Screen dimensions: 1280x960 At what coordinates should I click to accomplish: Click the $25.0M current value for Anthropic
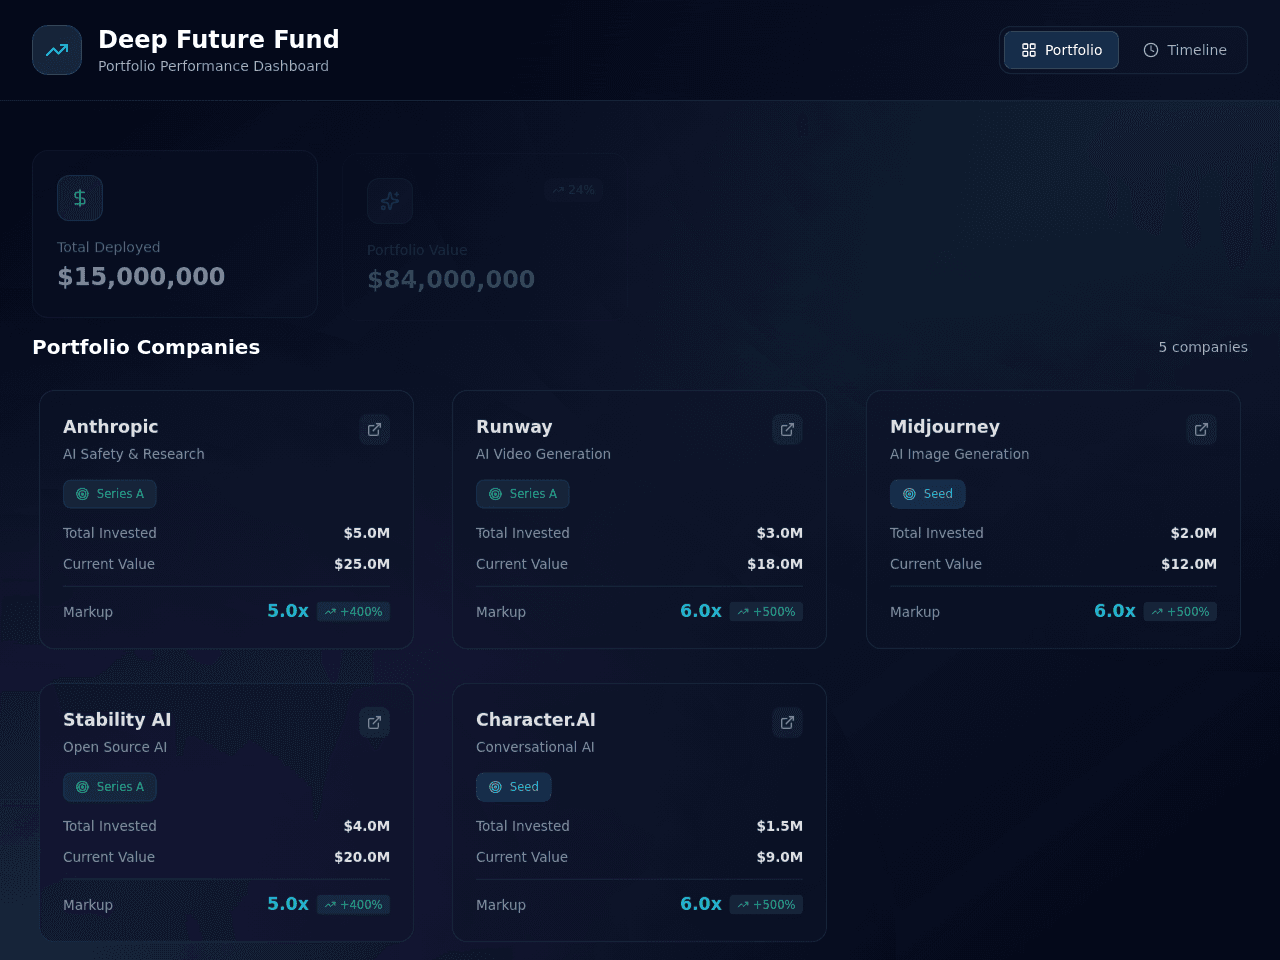click(362, 564)
